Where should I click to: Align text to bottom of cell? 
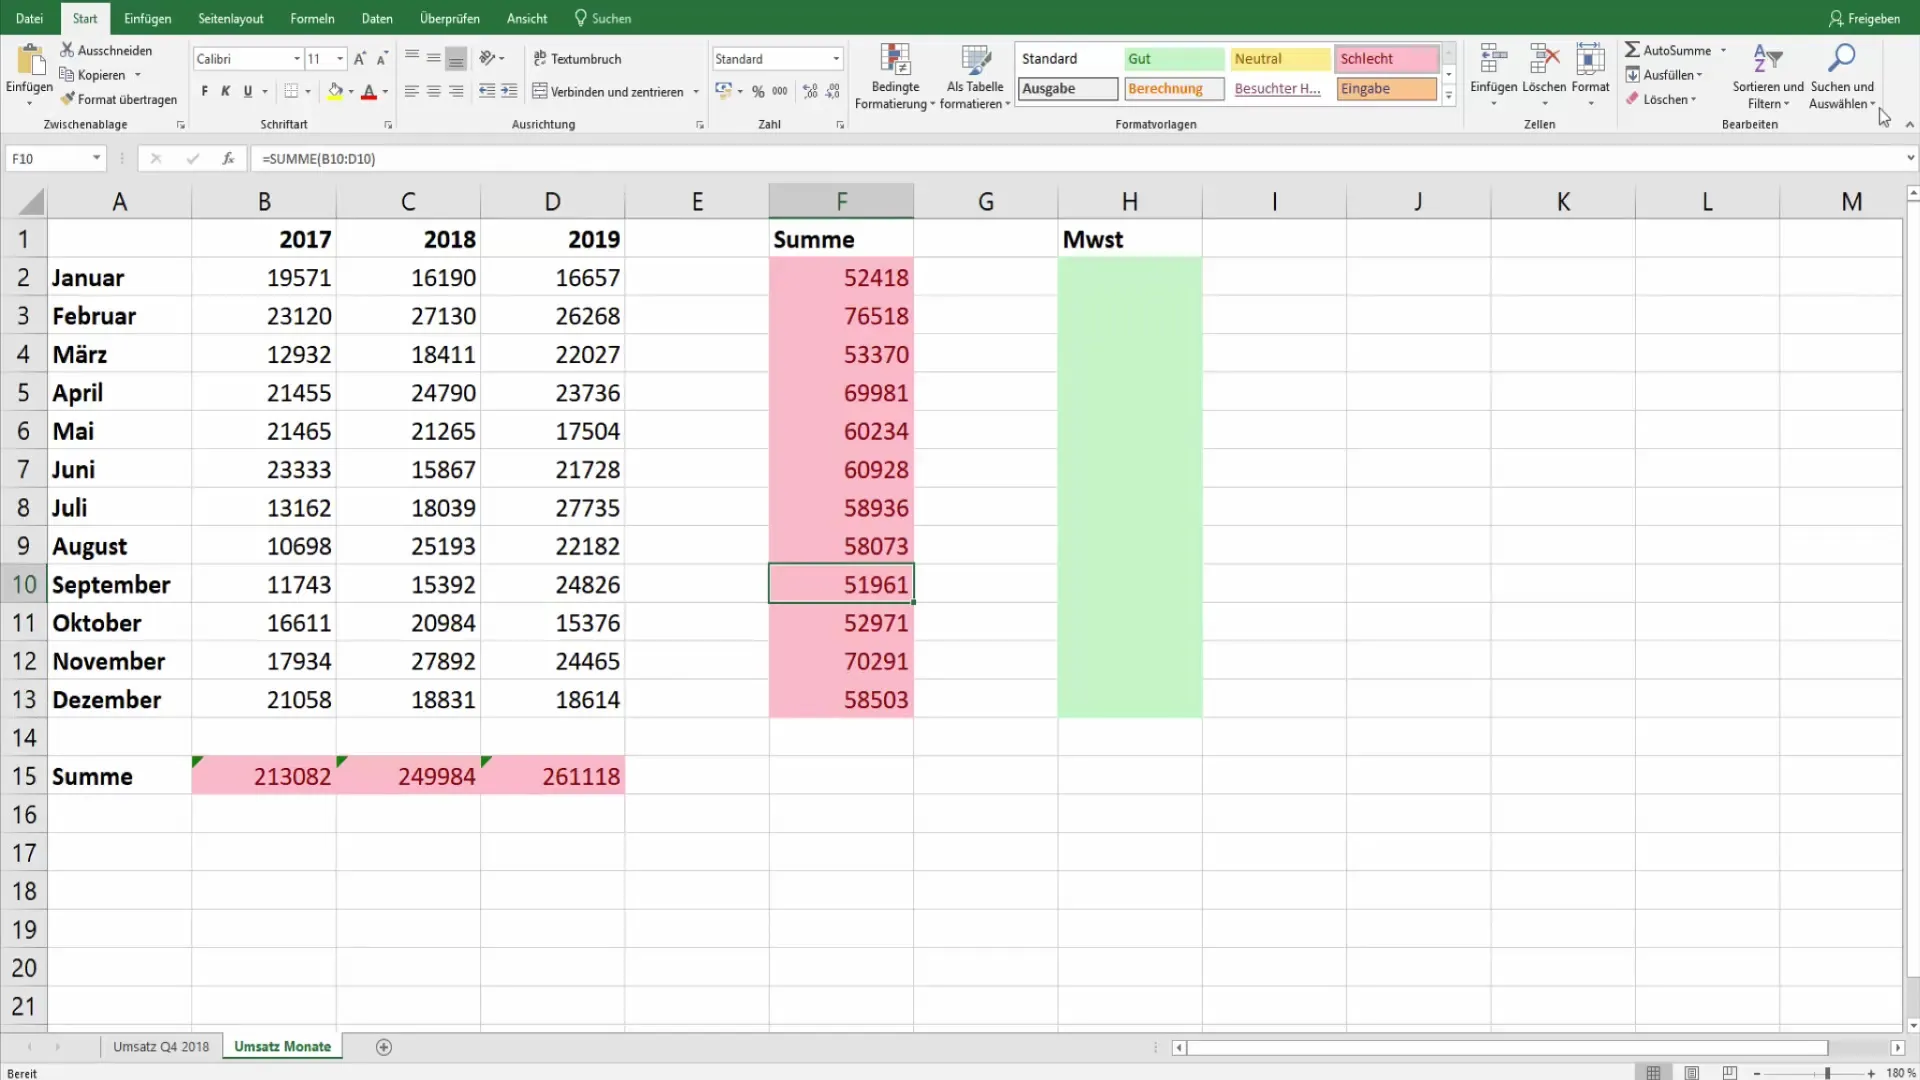click(x=456, y=58)
